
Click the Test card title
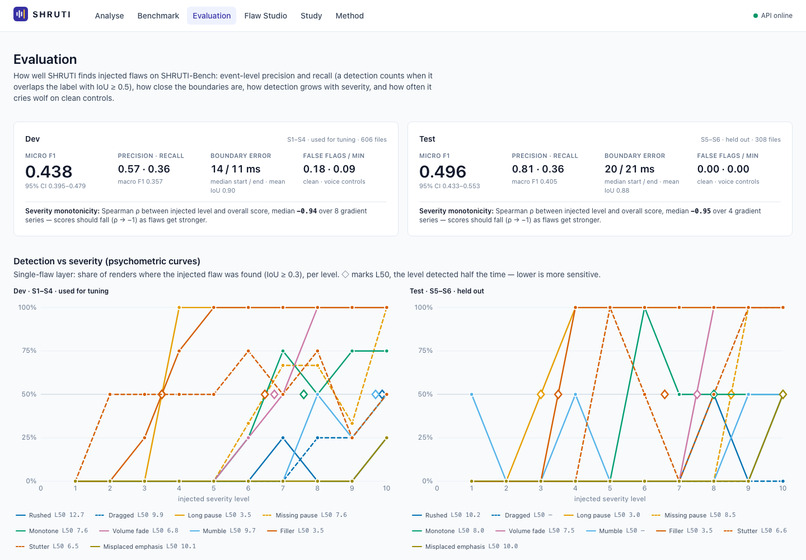point(427,139)
